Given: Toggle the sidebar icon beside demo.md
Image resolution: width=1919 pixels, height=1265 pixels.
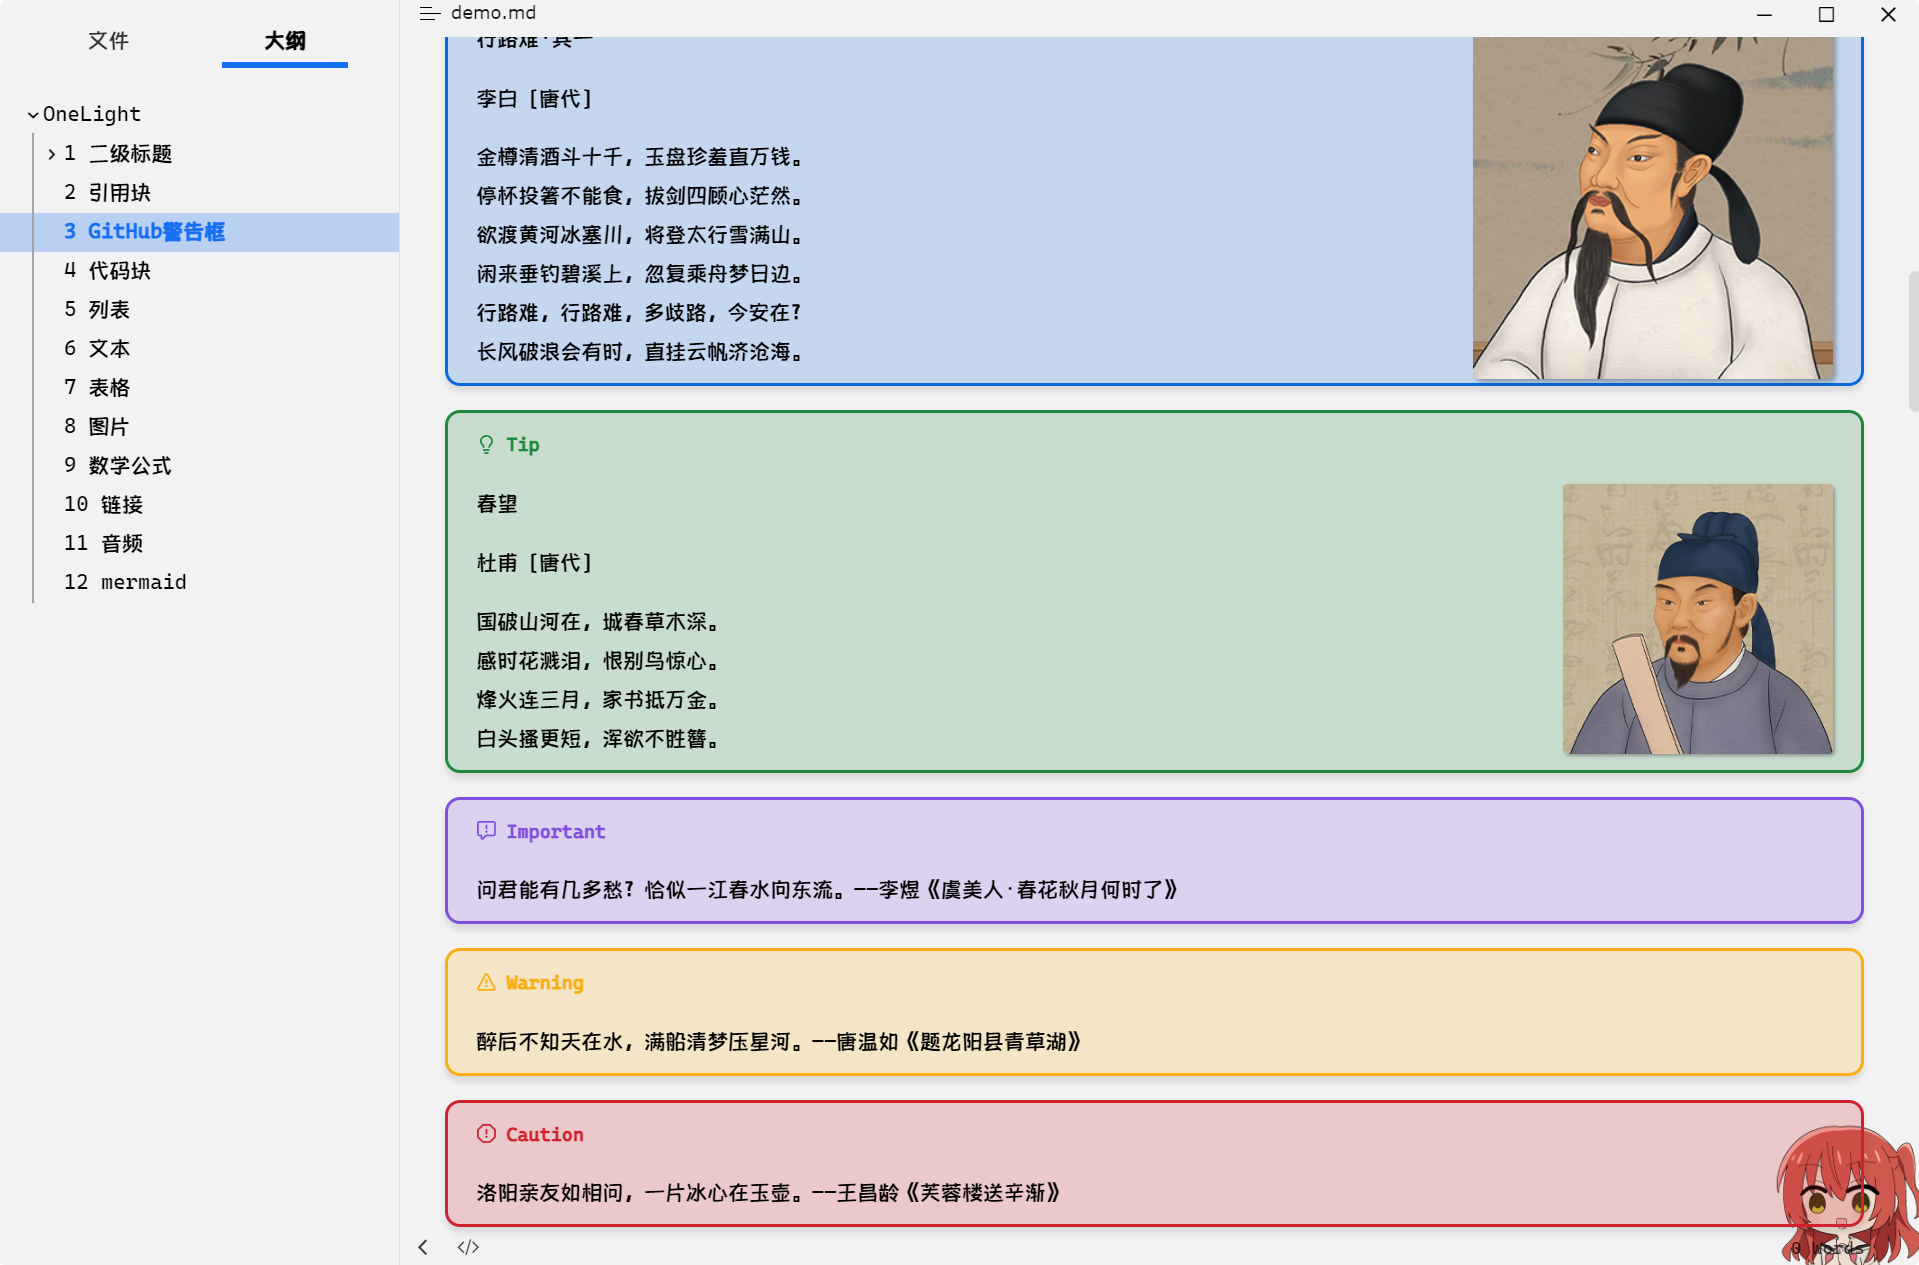Looking at the screenshot, I should (429, 13).
